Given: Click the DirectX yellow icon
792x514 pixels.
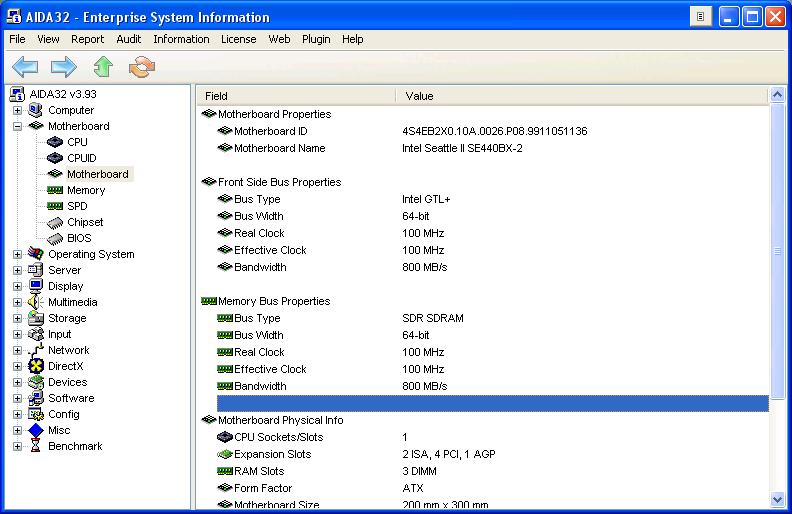Looking at the screenshot, I should coord(35,366).
